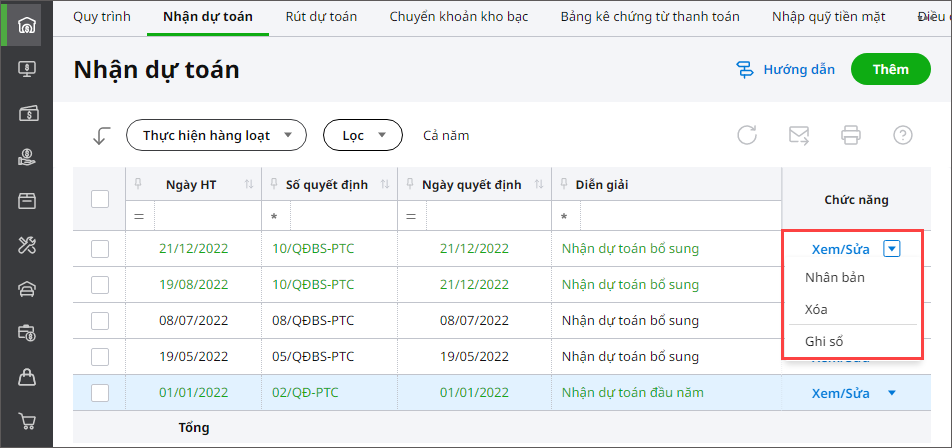The image size is (952, 448).
Task: Switch to the "Rút dự toán" tab
Action: (x=321, y=17)
